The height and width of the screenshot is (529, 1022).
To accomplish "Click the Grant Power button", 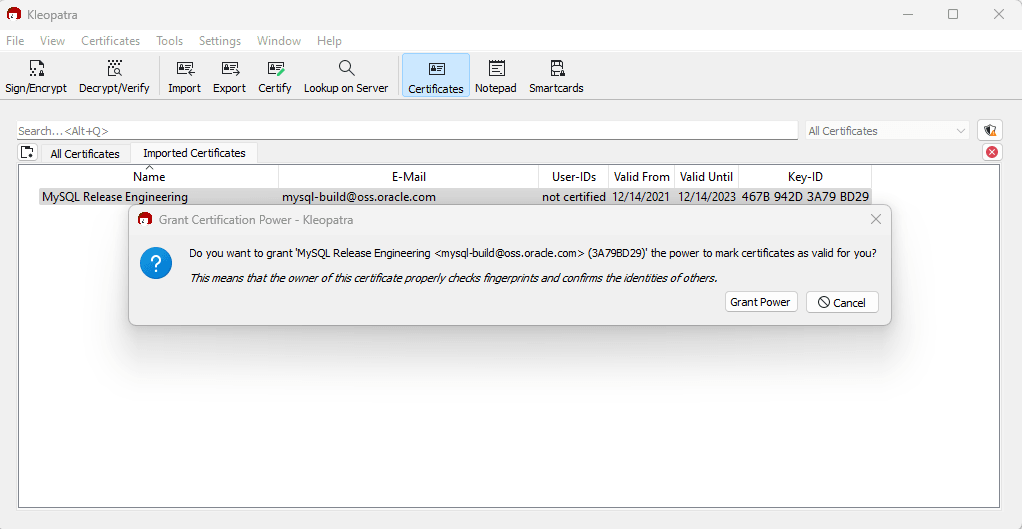I will pos(761,302).
